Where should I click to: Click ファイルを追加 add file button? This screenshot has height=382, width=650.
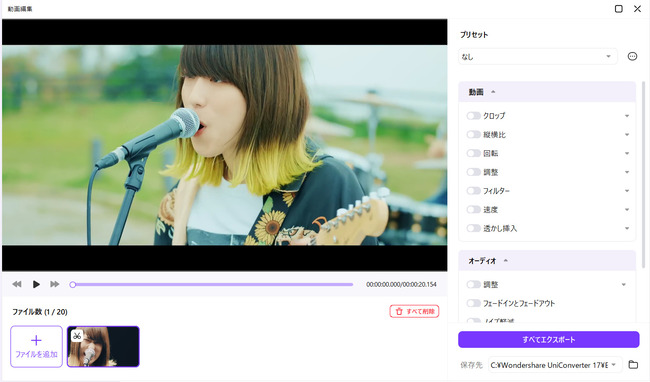coord(36,346)
